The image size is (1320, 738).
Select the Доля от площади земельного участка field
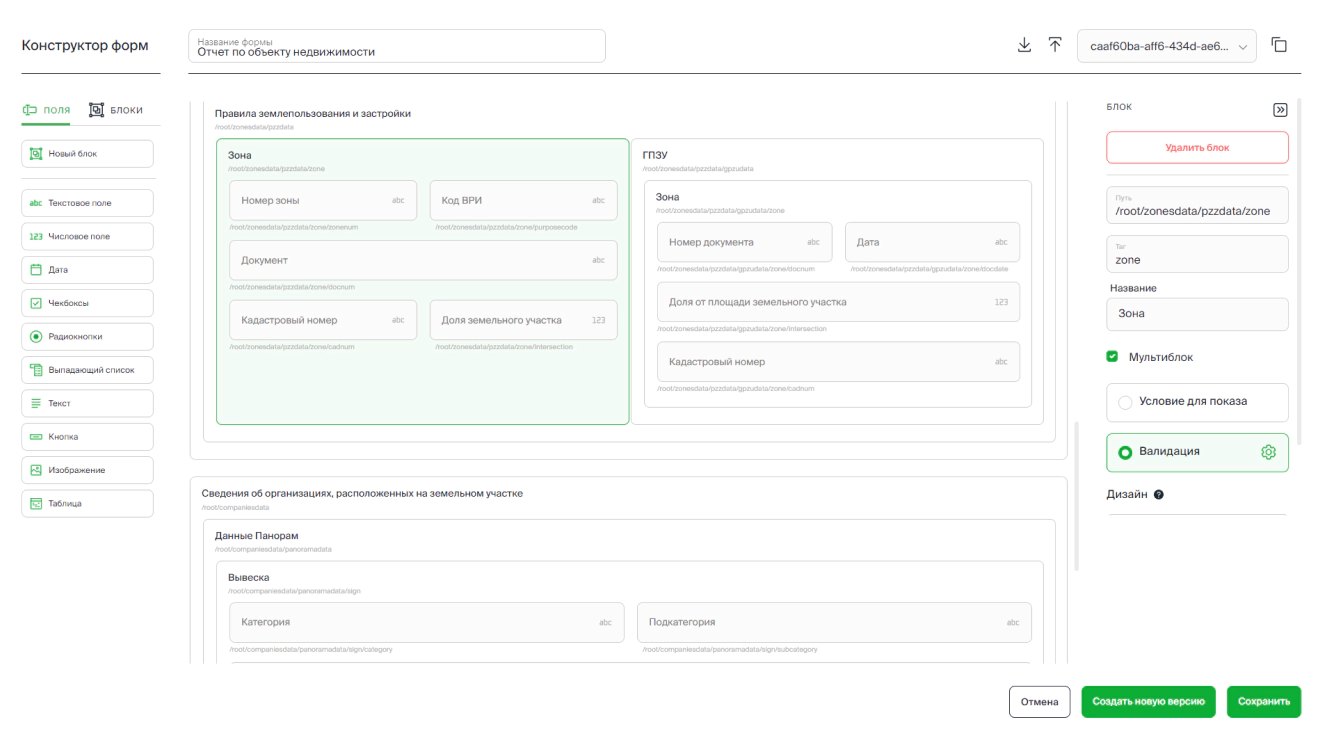pos(839,302)
